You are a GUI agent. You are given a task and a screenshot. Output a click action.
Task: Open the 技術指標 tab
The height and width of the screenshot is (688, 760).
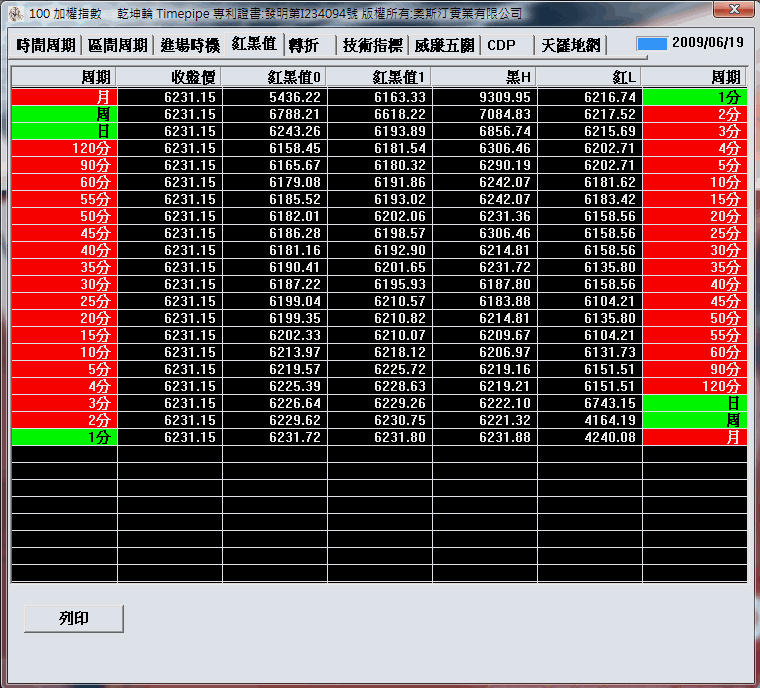point(373,45)
